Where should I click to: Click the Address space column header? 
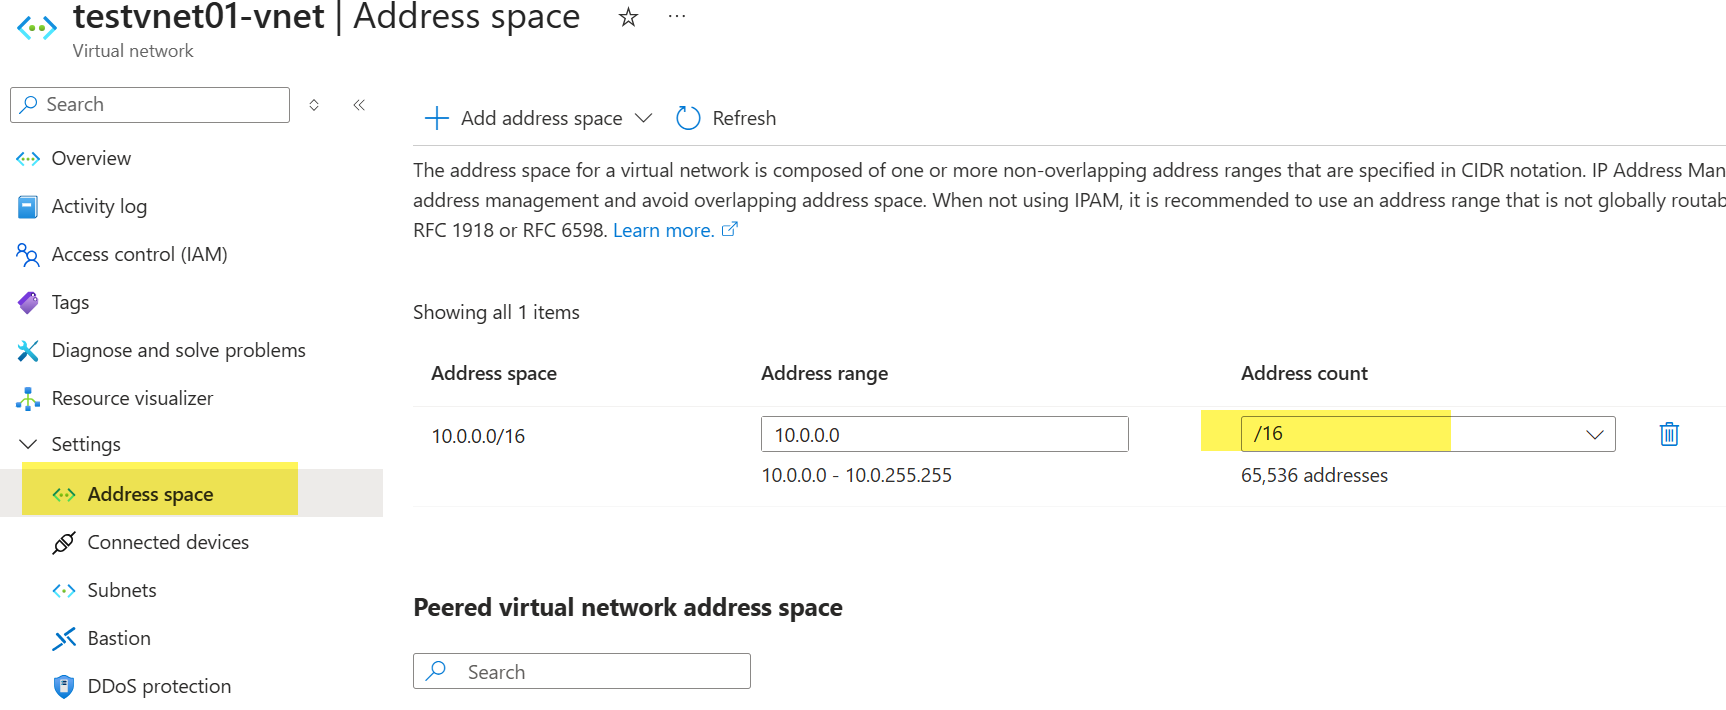pos(494,373)
